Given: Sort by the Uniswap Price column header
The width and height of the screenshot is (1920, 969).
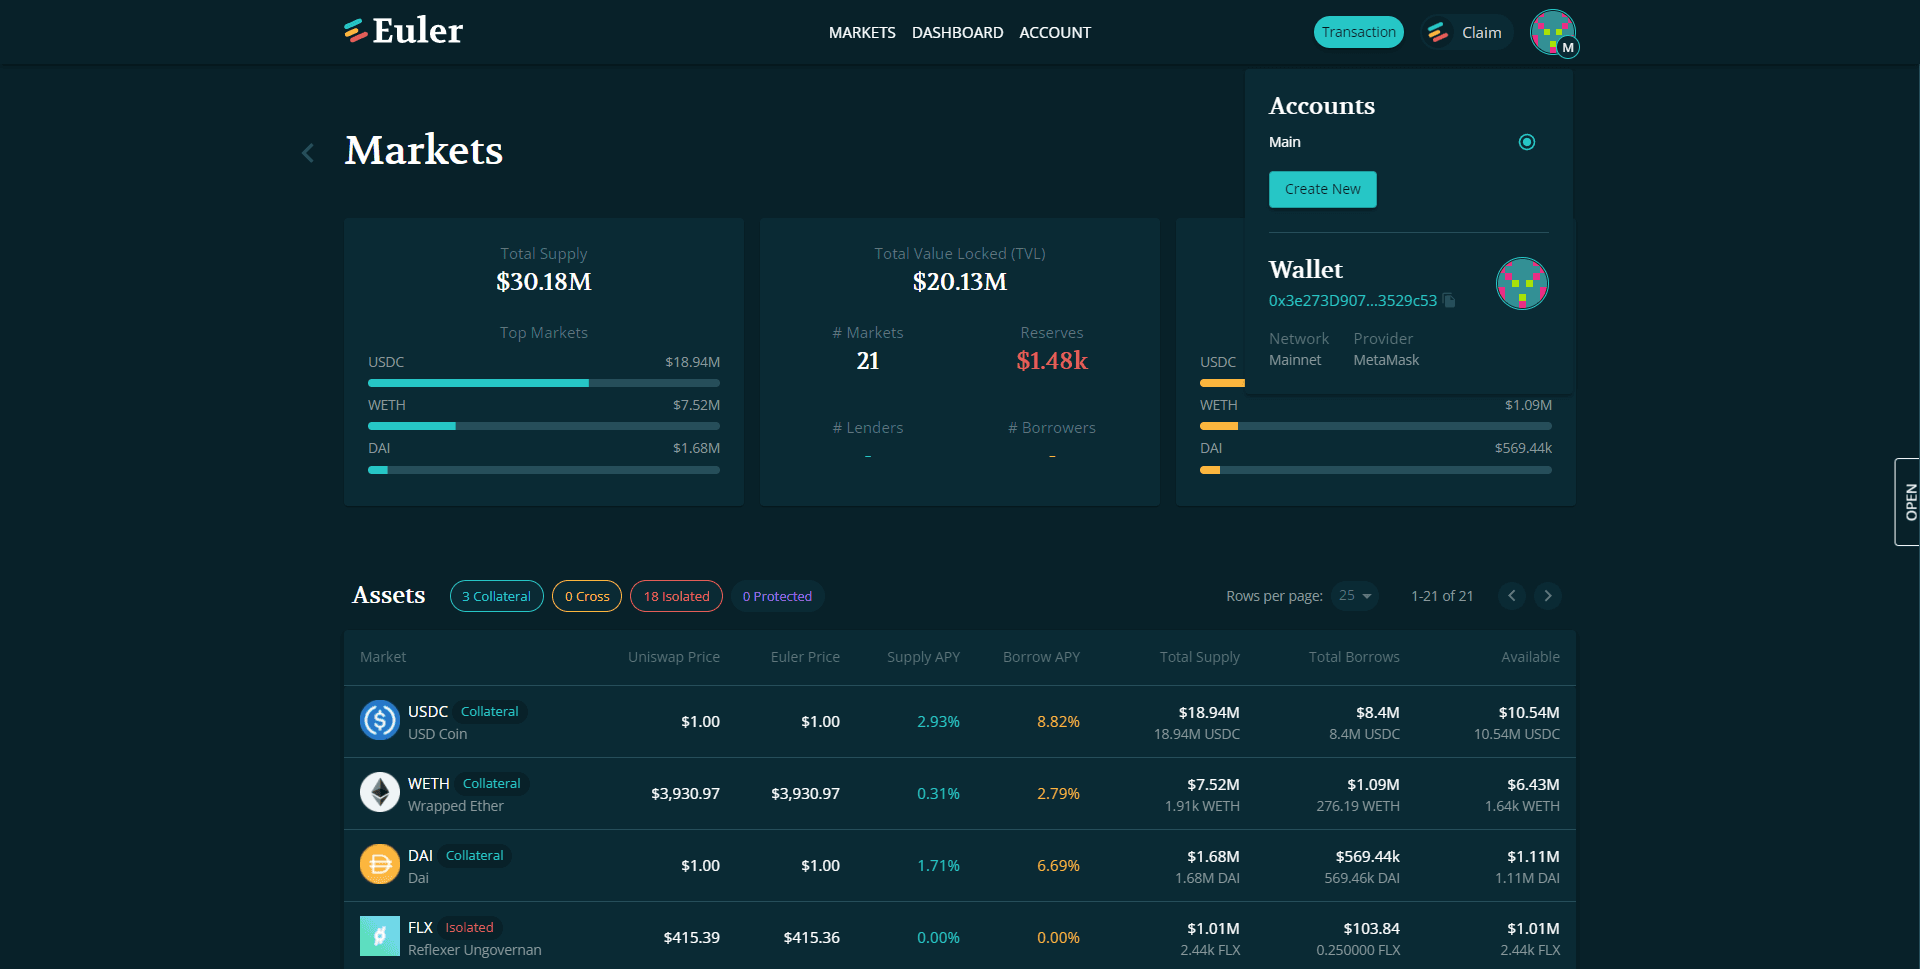Looking at the screenshot, I should pos(674,657).
